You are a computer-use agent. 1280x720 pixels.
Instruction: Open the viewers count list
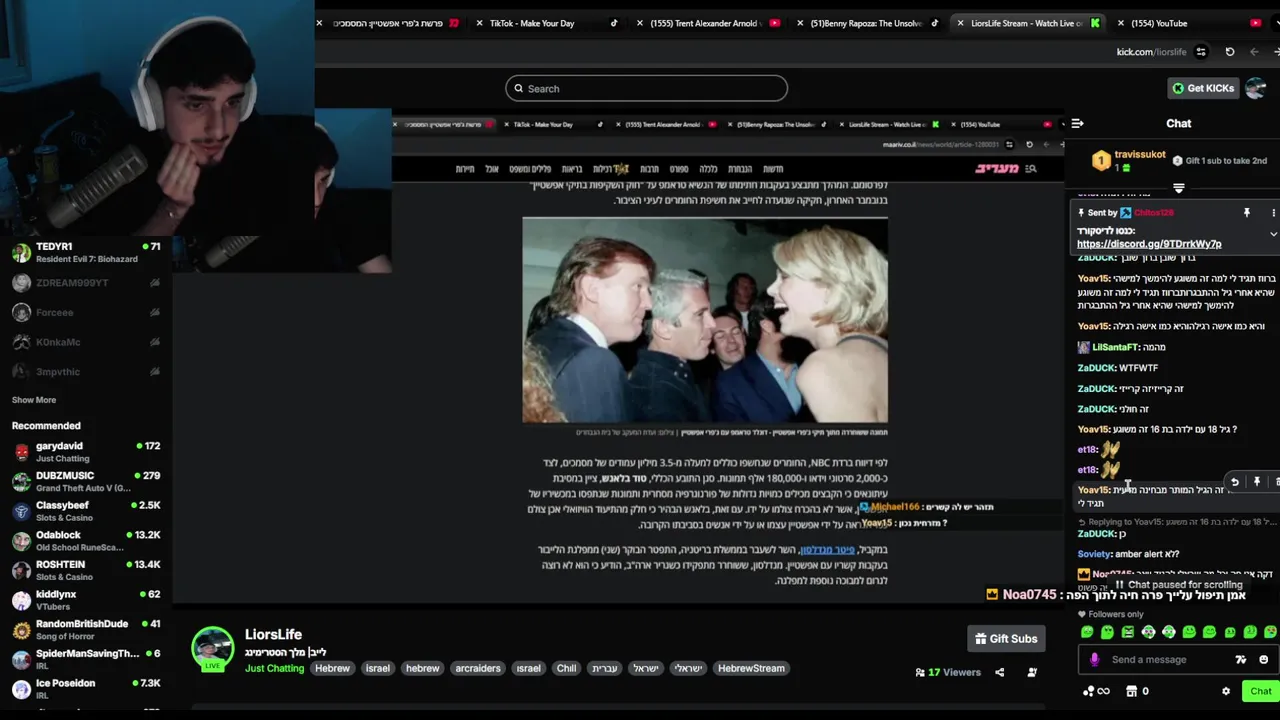[948, 672]
